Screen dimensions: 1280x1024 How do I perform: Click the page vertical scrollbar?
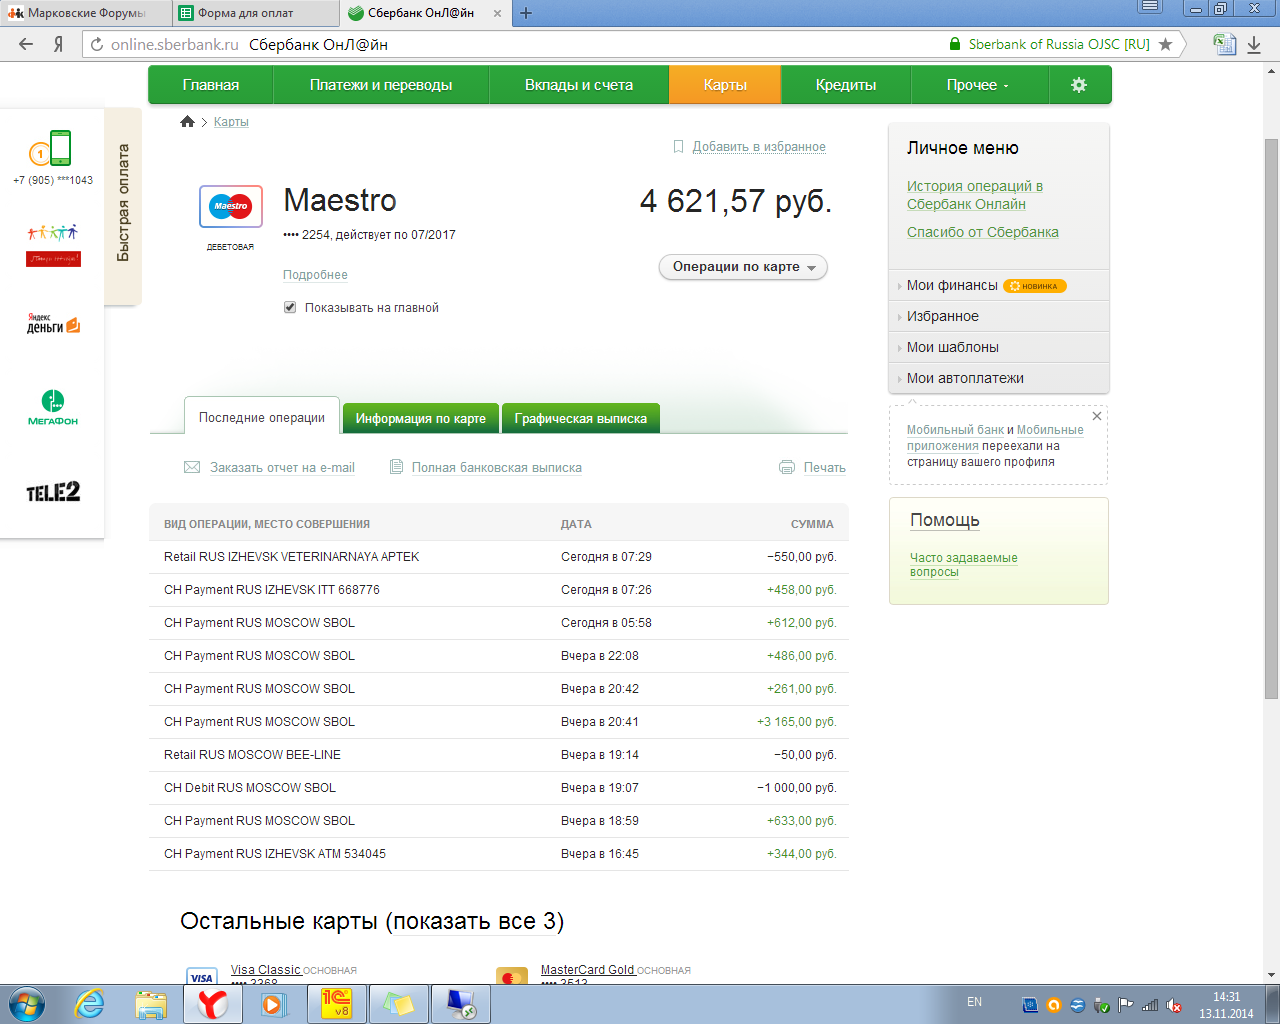point(1271,418)
